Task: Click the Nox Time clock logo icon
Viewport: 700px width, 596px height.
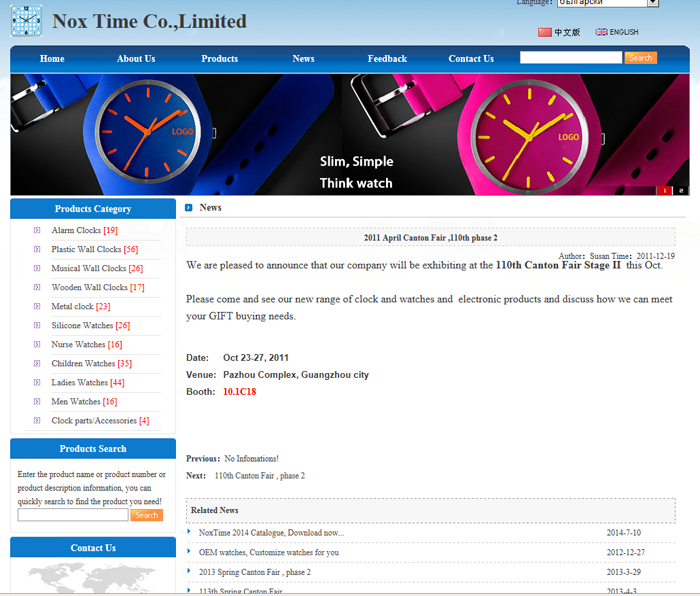Action: (x=26, y=21)
